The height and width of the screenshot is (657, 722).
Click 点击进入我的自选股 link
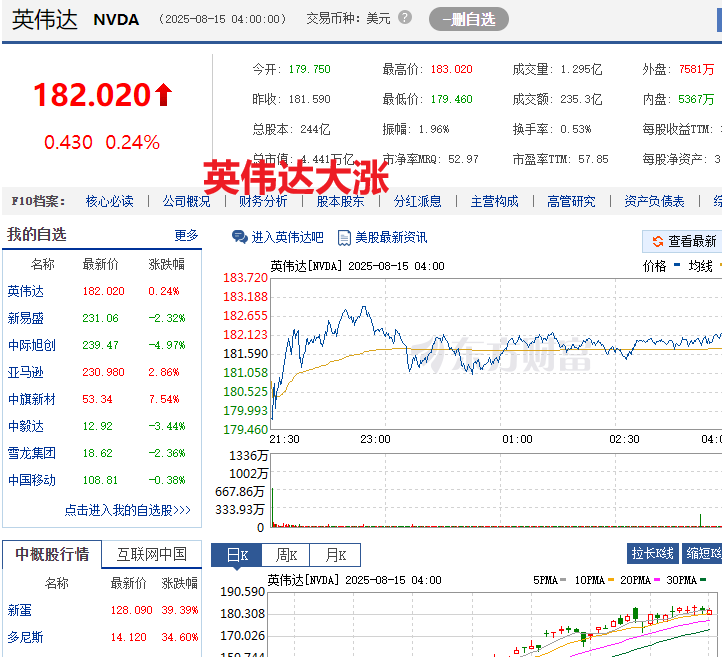(x=128, y=510)
